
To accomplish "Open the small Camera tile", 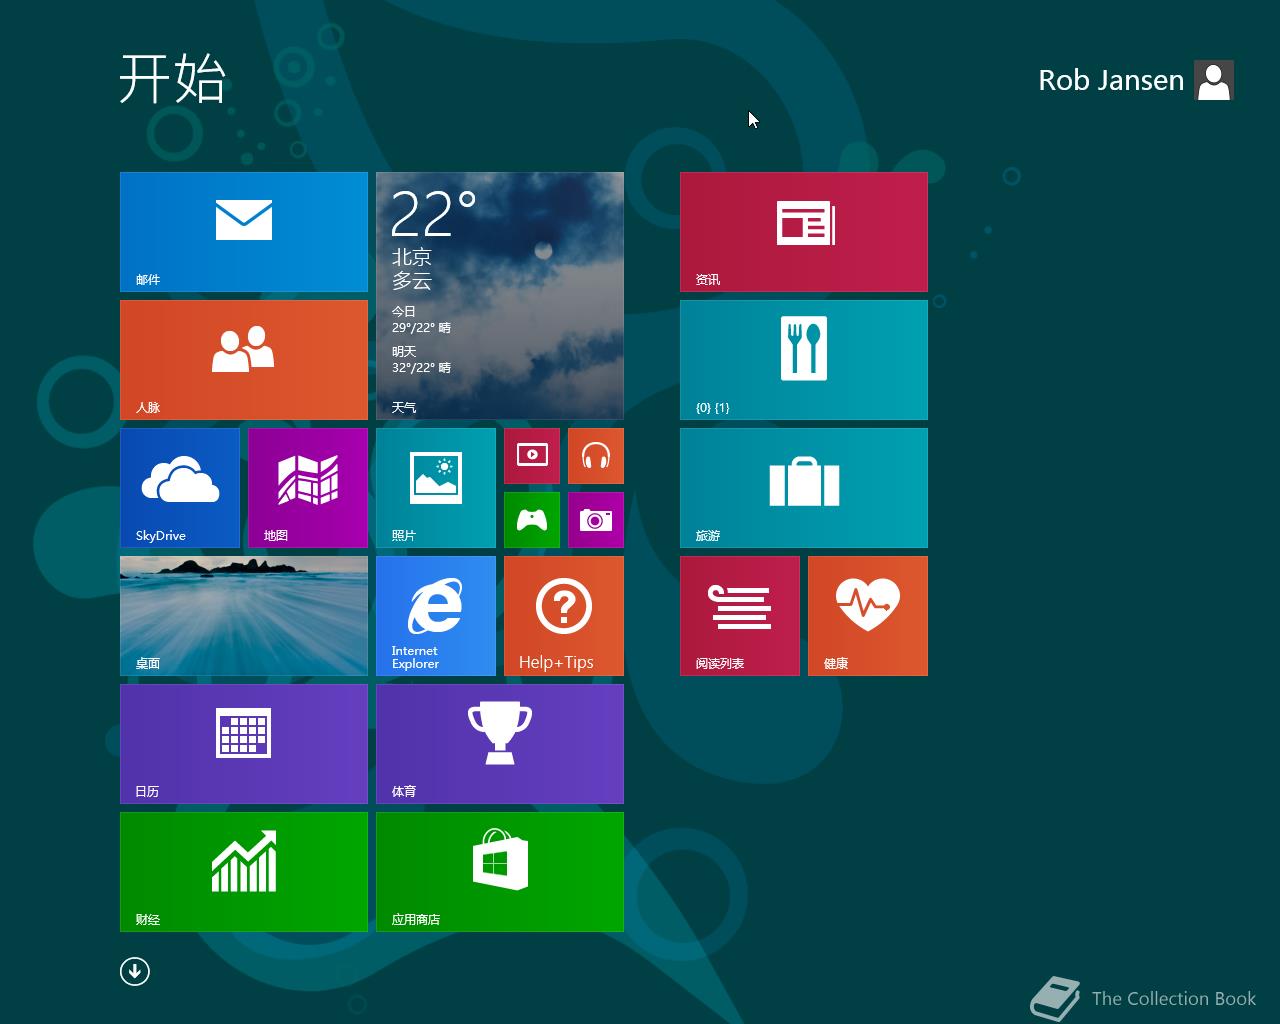I will click(596, 520).
